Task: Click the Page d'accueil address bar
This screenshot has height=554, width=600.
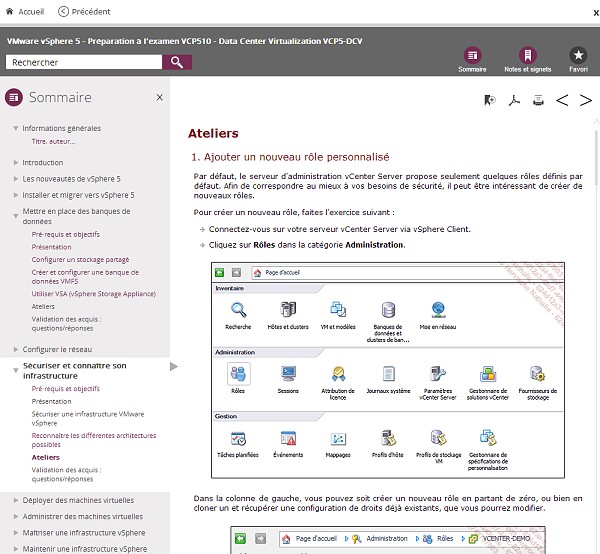Action: coord(407,272)
